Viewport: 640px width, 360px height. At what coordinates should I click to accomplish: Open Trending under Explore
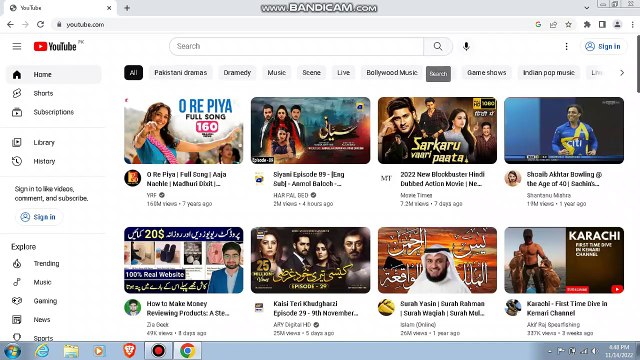coord(53,264)
